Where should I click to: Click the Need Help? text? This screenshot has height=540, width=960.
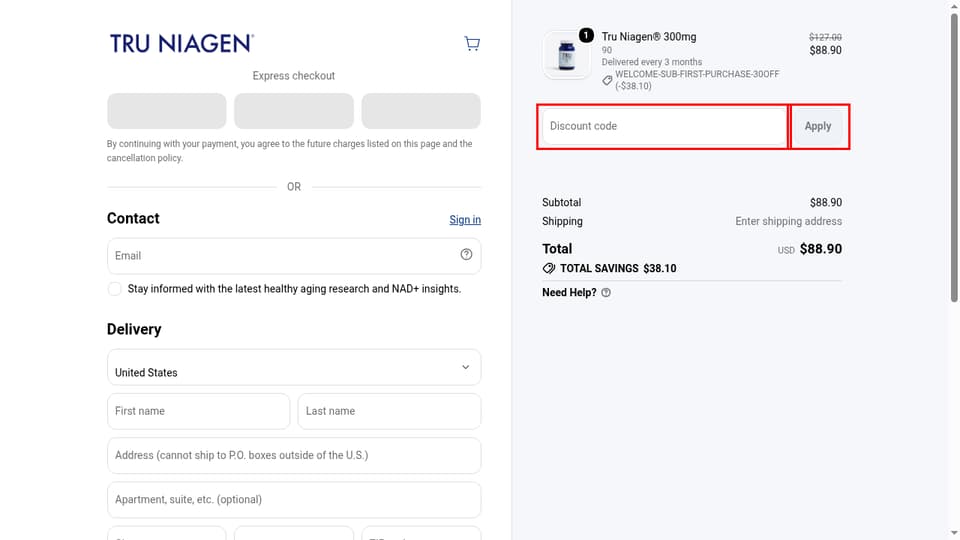(569, 293)
